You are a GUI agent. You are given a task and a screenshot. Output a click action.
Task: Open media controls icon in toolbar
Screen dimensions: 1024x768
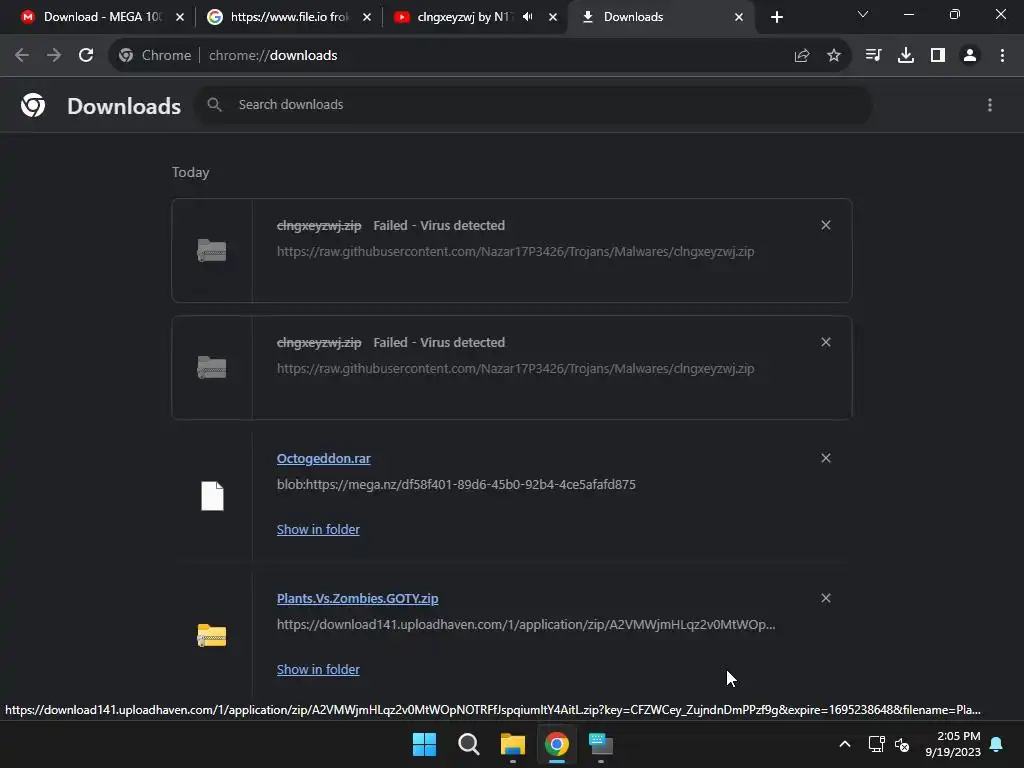point(873,56)
